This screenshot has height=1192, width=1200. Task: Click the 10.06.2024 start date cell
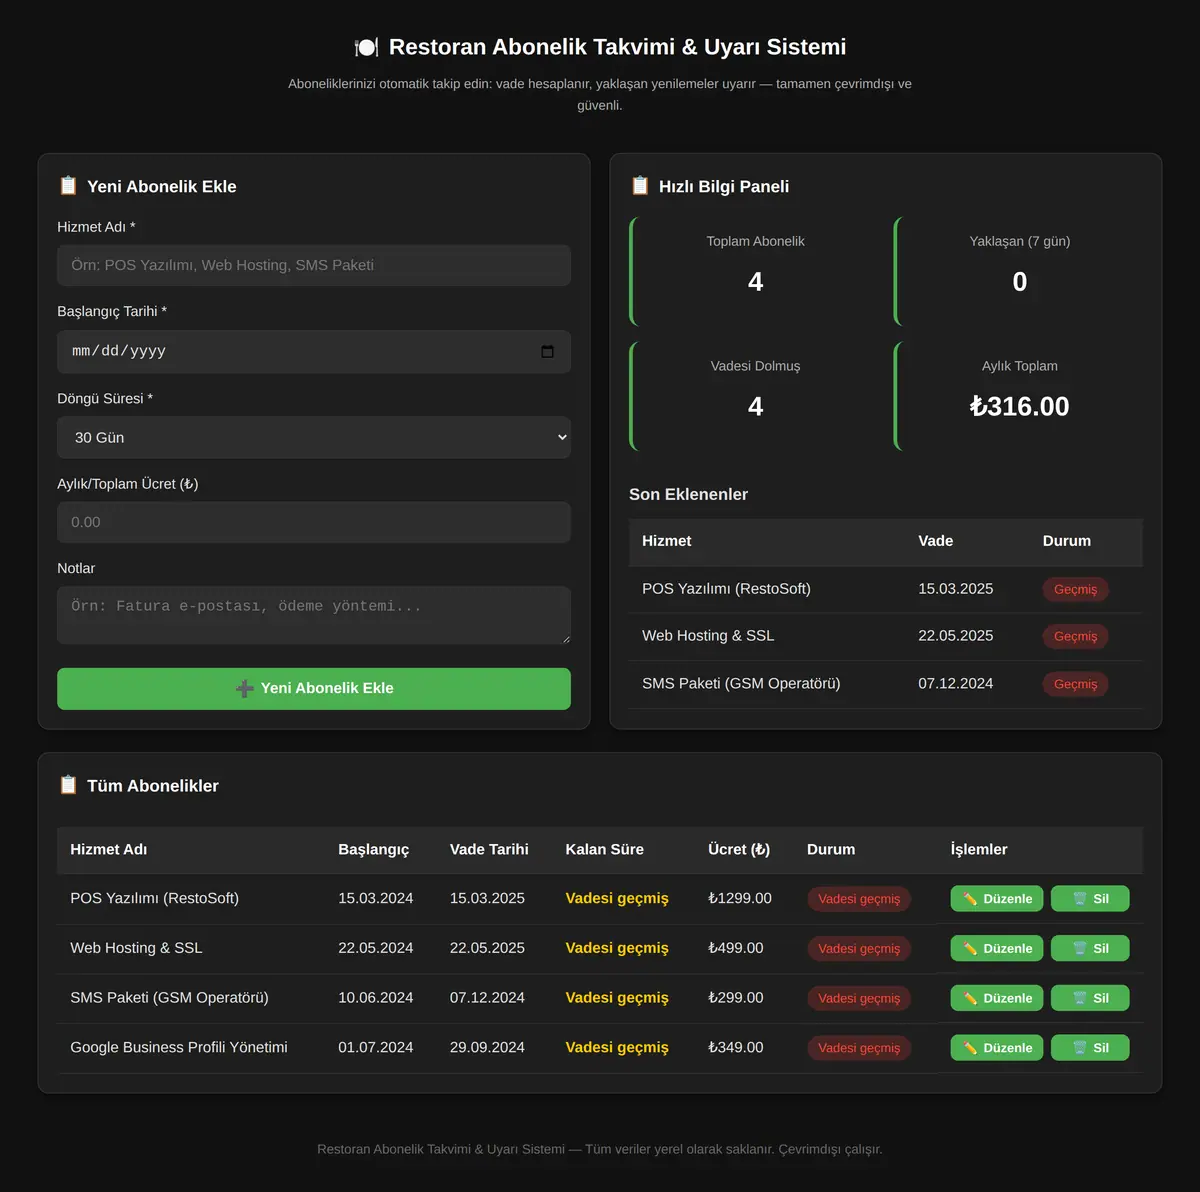(x=375, y=997)
